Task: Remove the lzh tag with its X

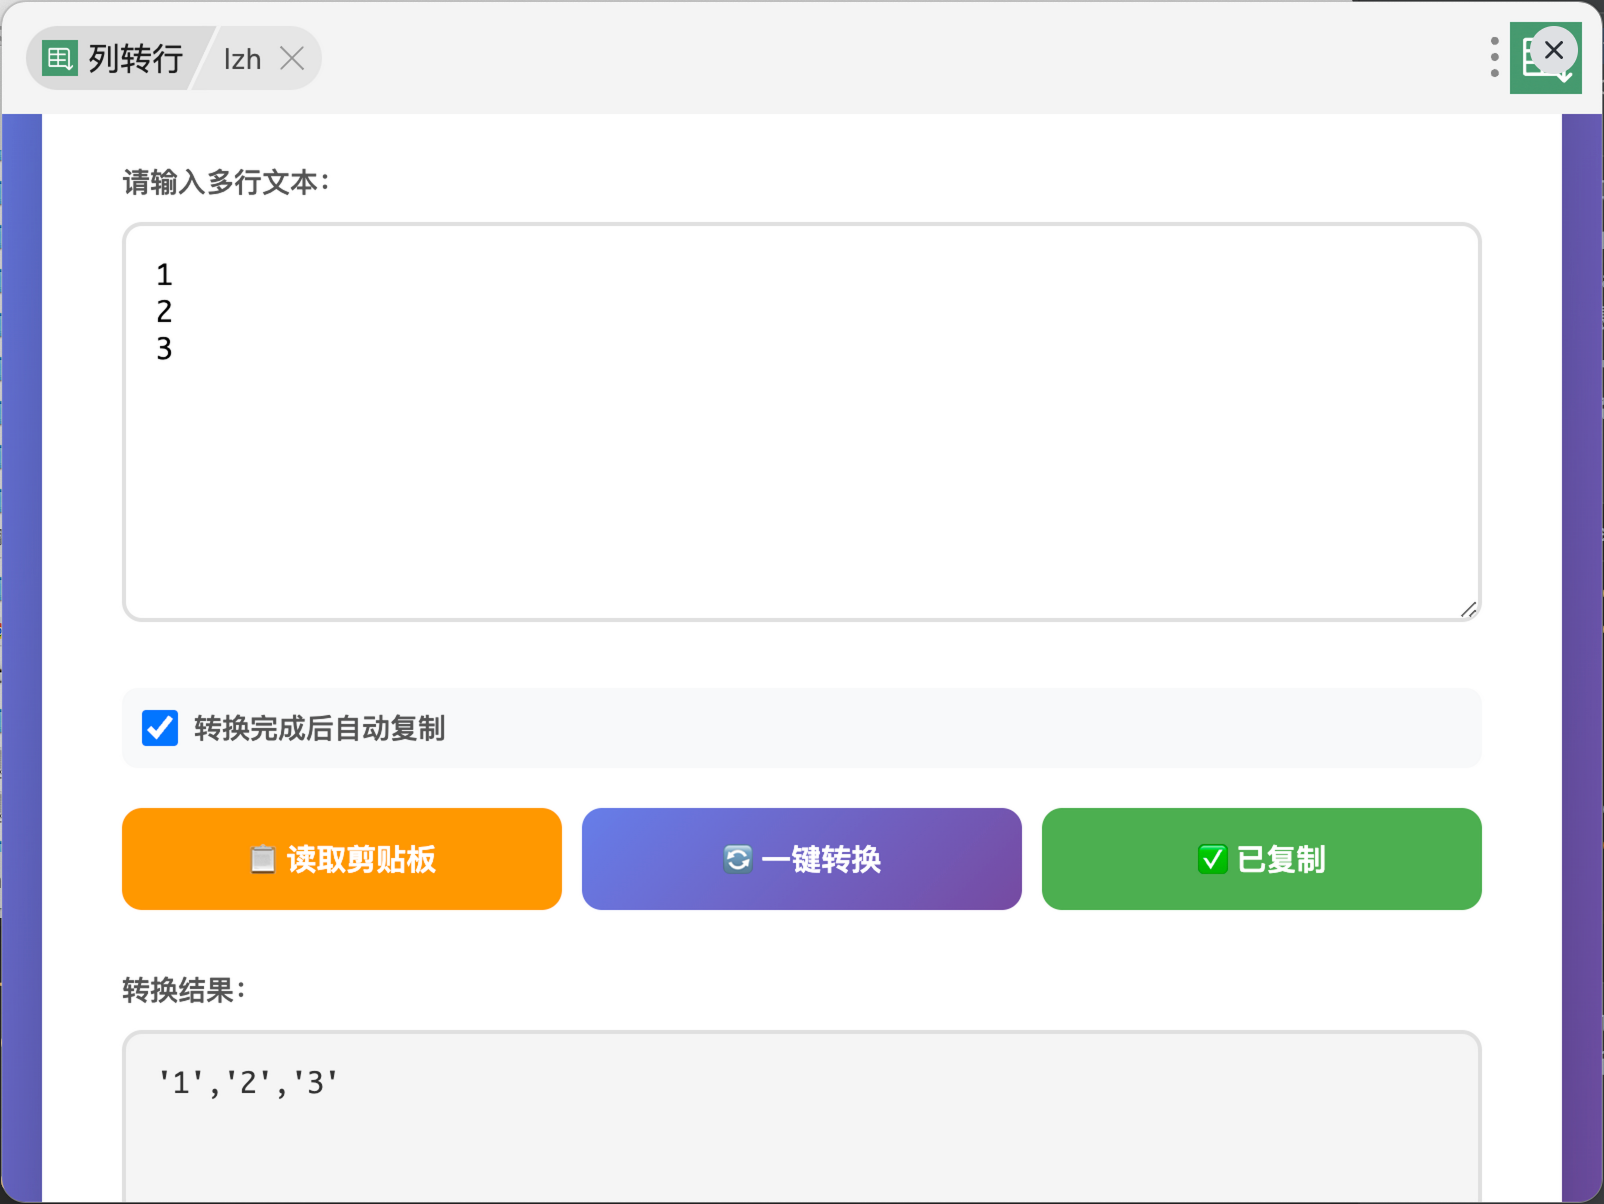Action: (x=292, y=59)
